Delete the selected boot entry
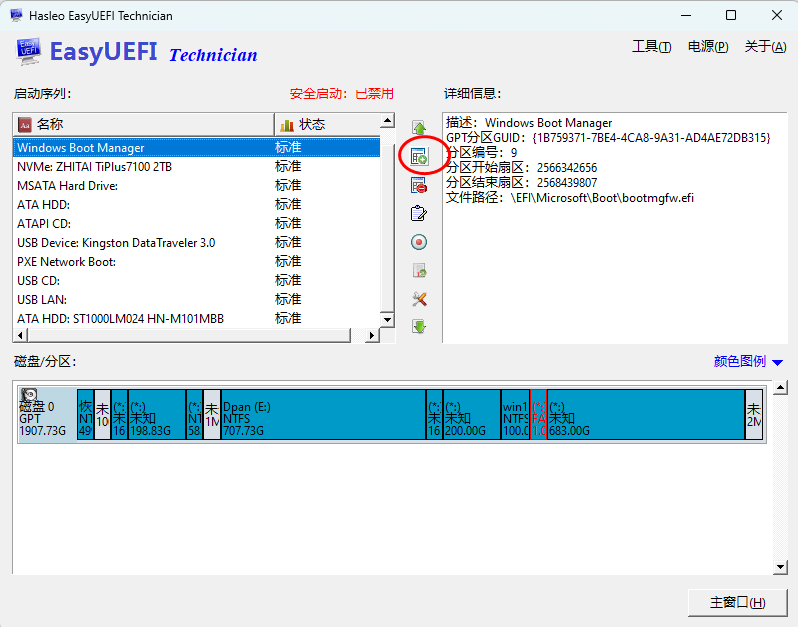The image size is (798, 627). (419, 185)
